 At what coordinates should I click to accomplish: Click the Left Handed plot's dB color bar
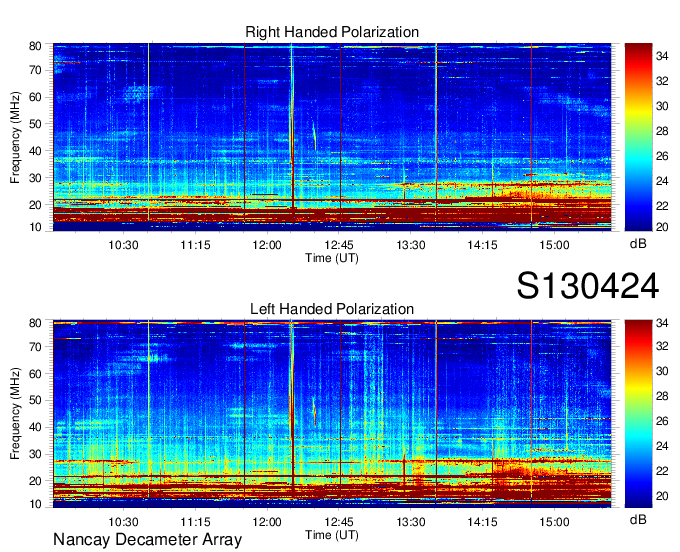(638, 414)
